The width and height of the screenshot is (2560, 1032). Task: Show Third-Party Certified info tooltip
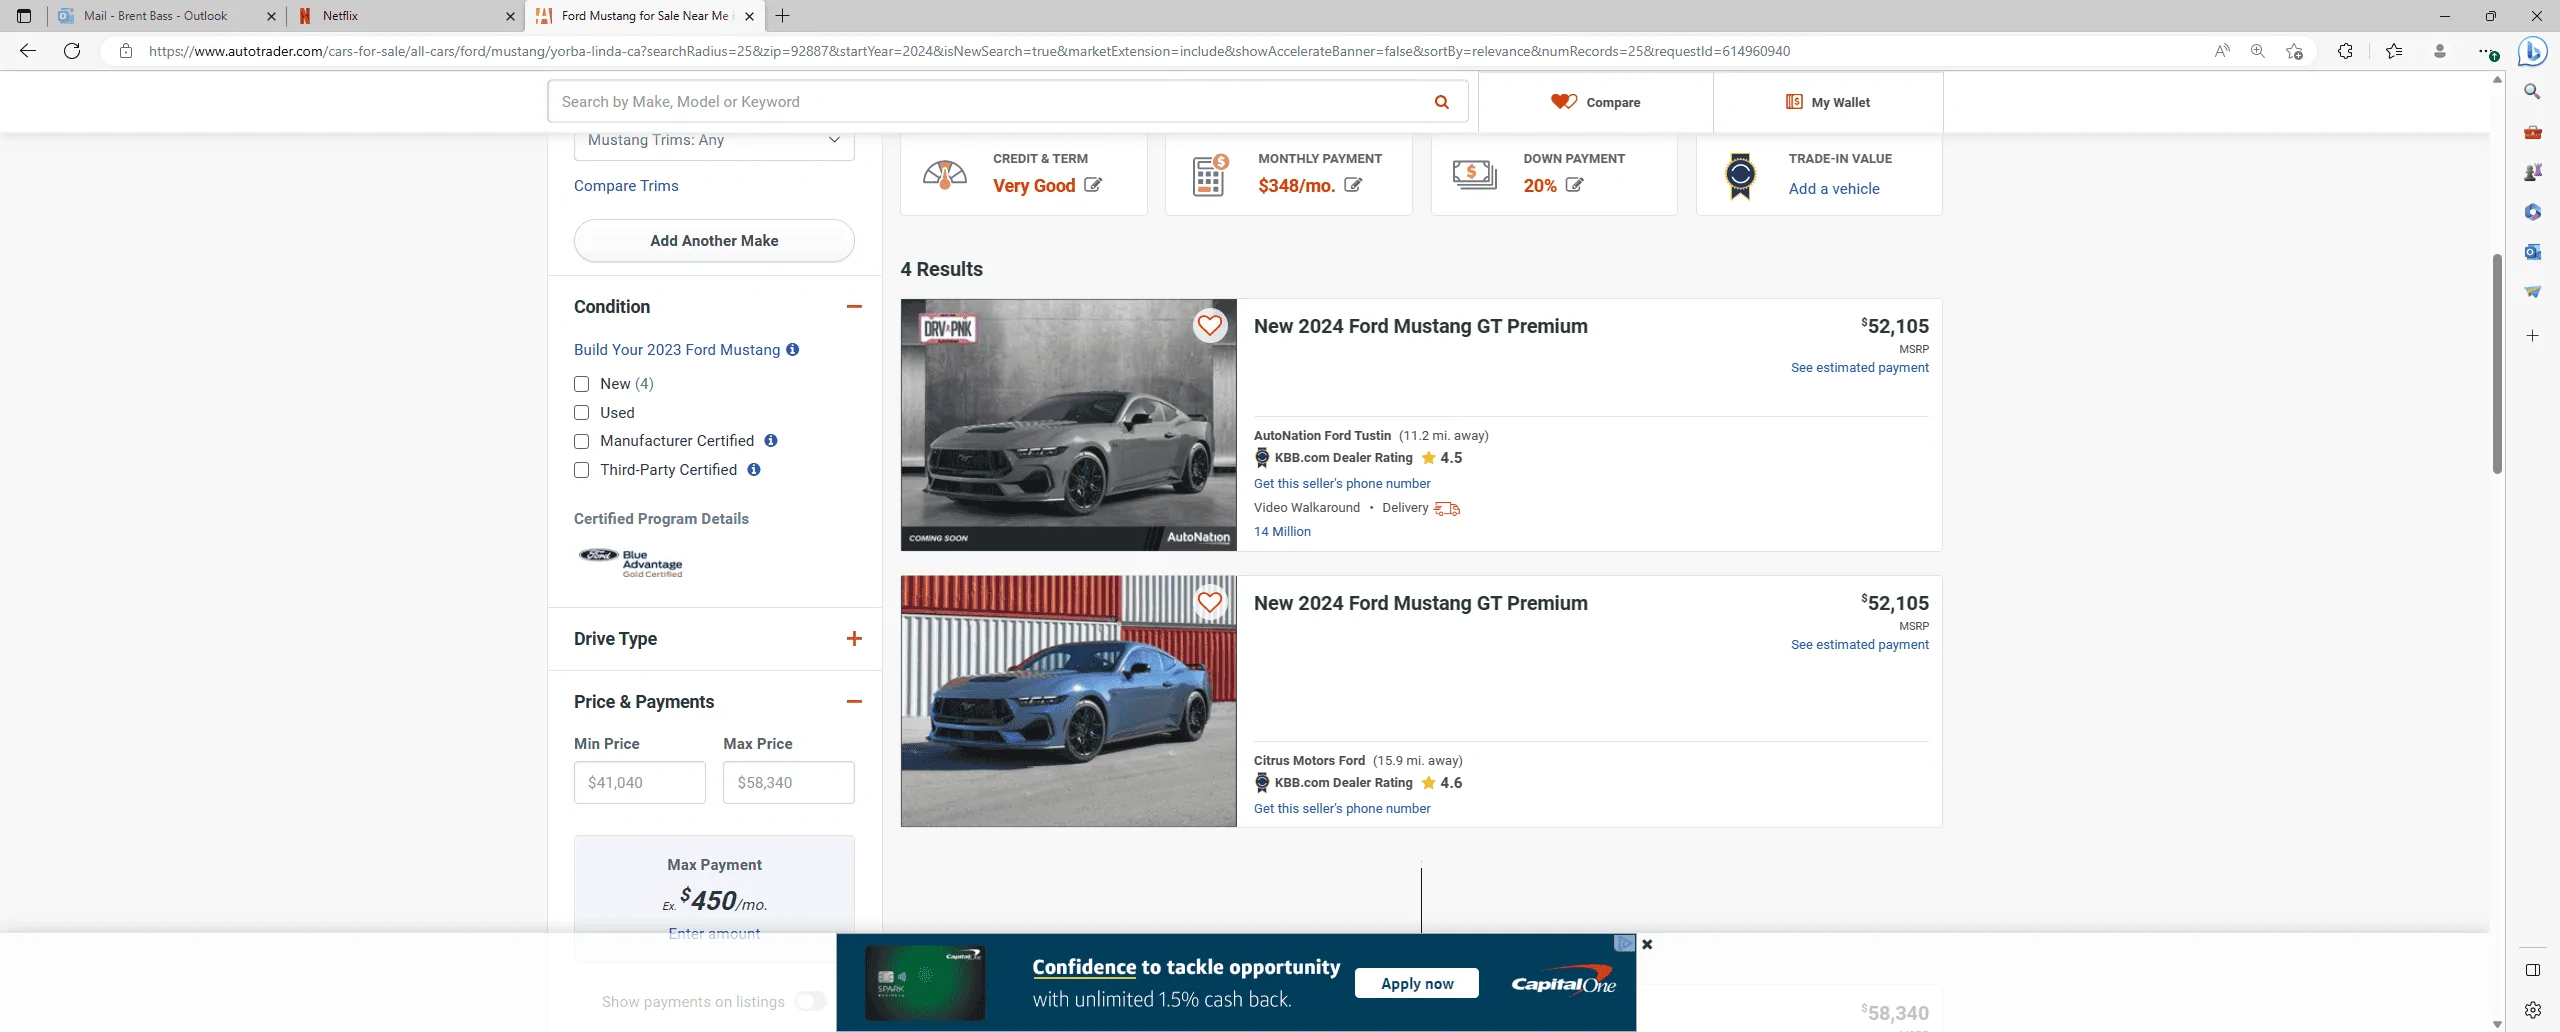754,470
